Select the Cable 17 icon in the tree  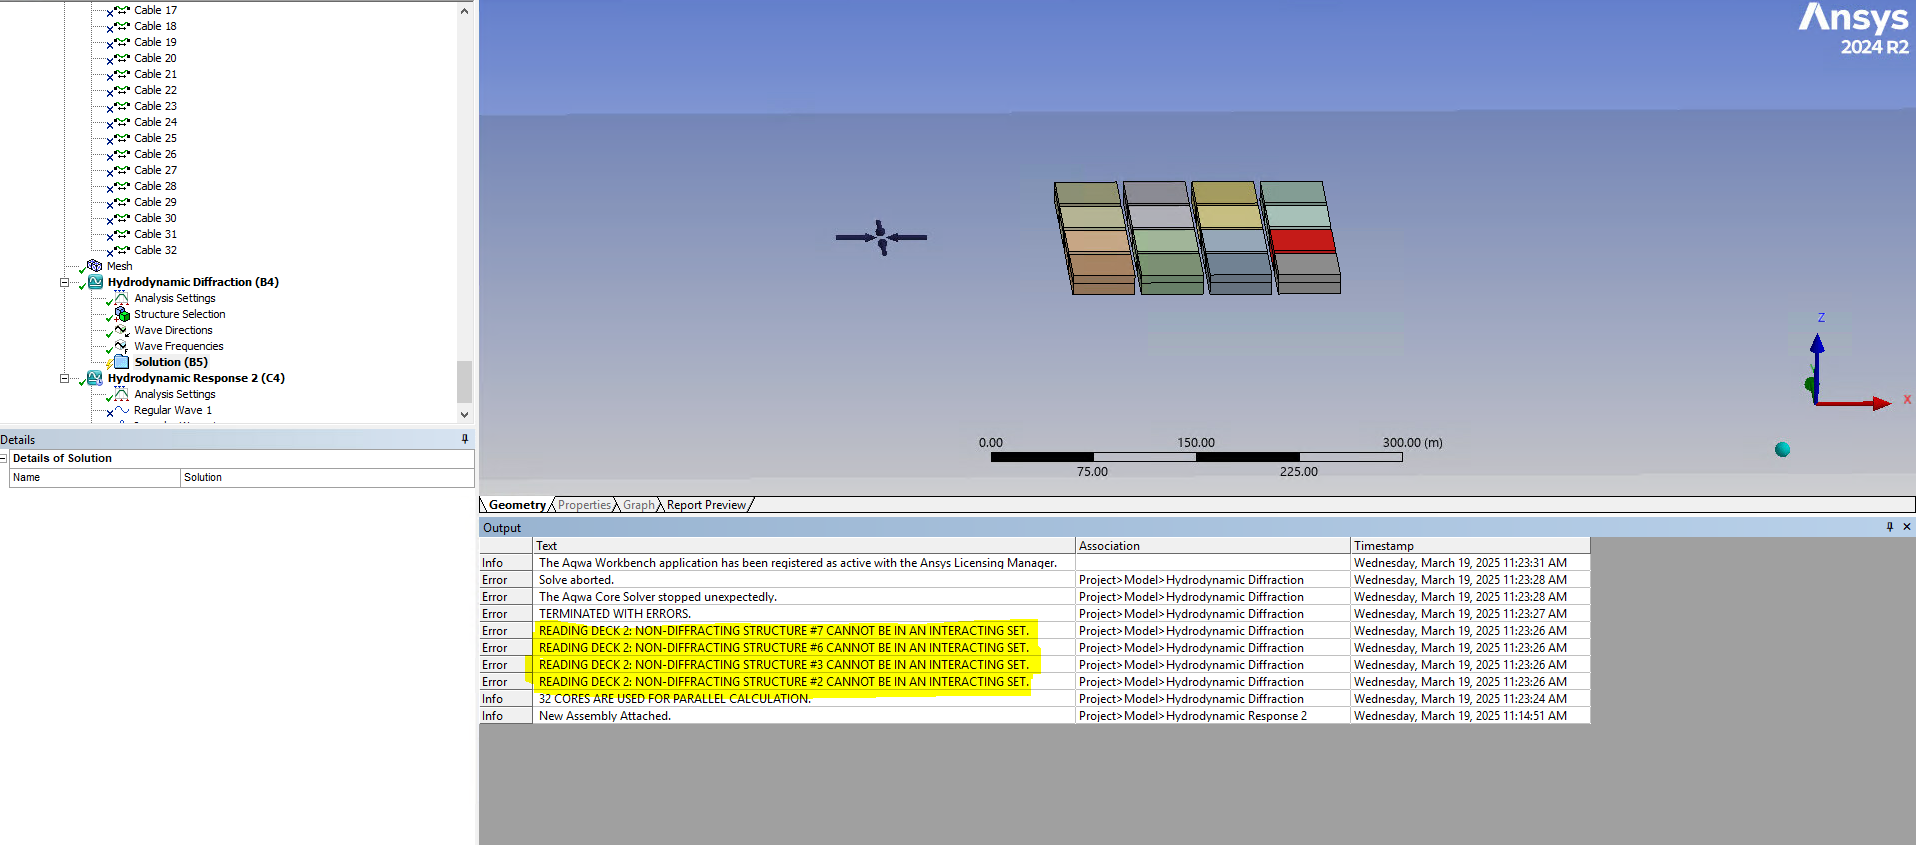tap(122, 10)
